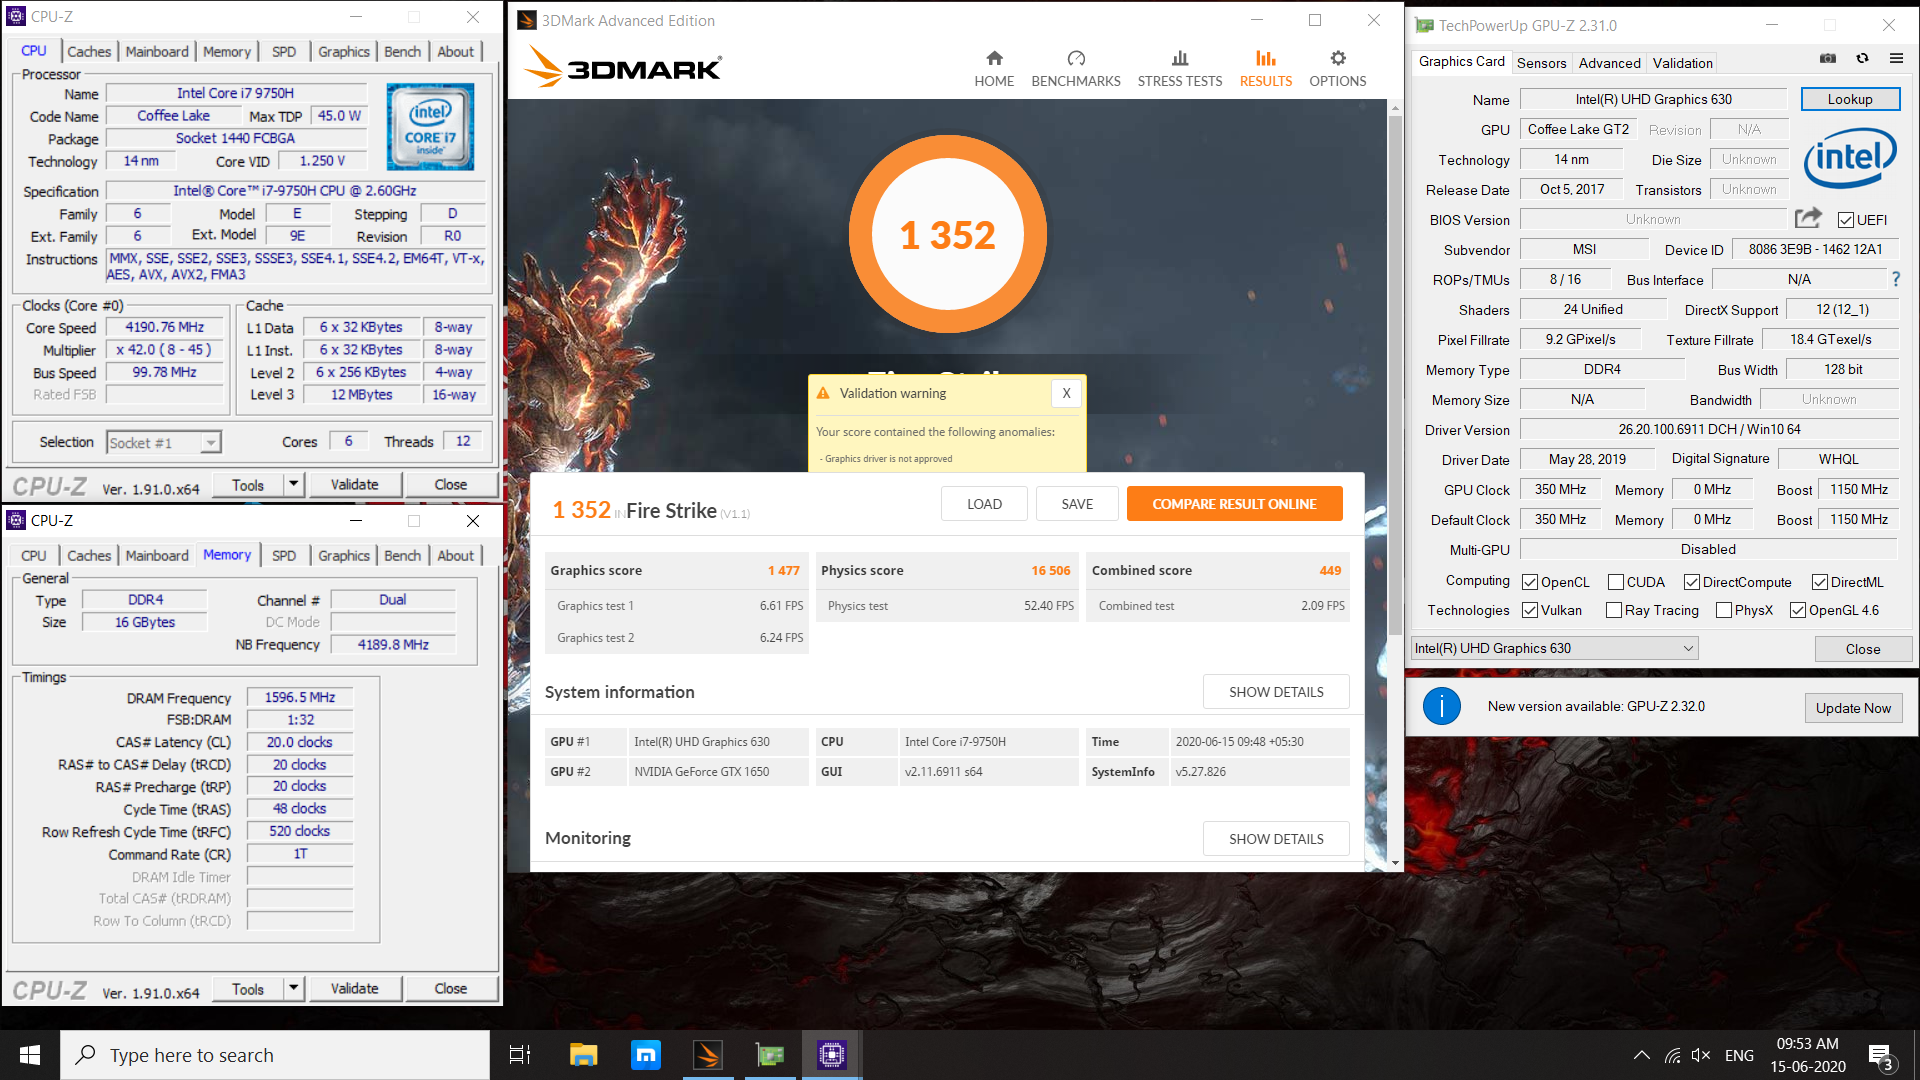Show System information details
This screenshot has height=1080, width=1920.
[1276, 692]
